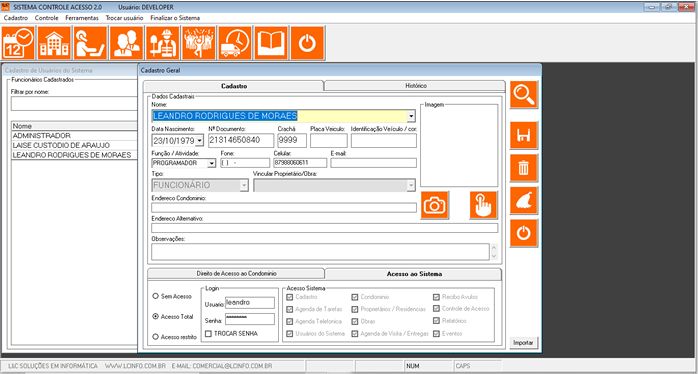
Task: Click the Filtrar por nome field
Action: coord(74,104)
